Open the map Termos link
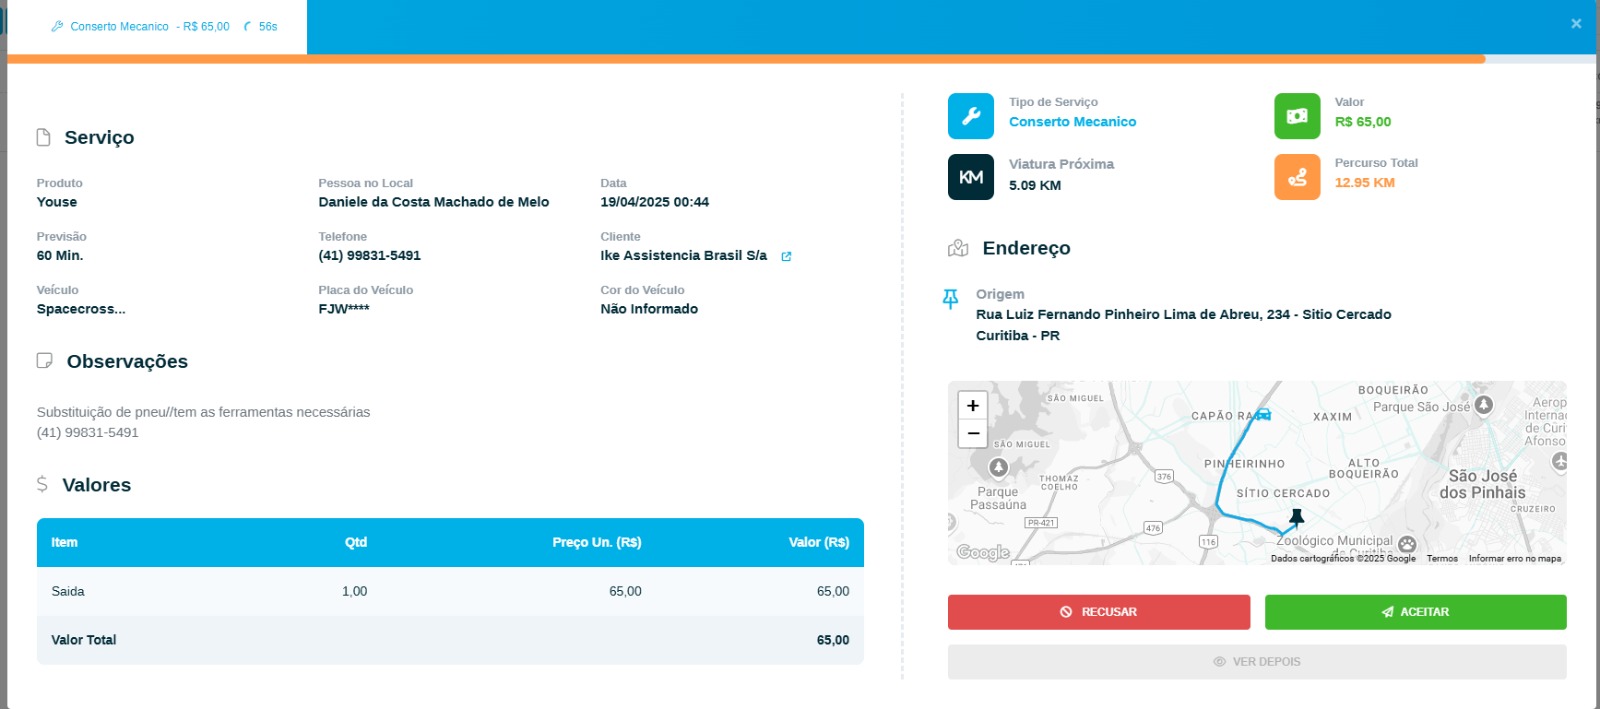This screenshot has height=709, width=1600. click(1441, 559)
